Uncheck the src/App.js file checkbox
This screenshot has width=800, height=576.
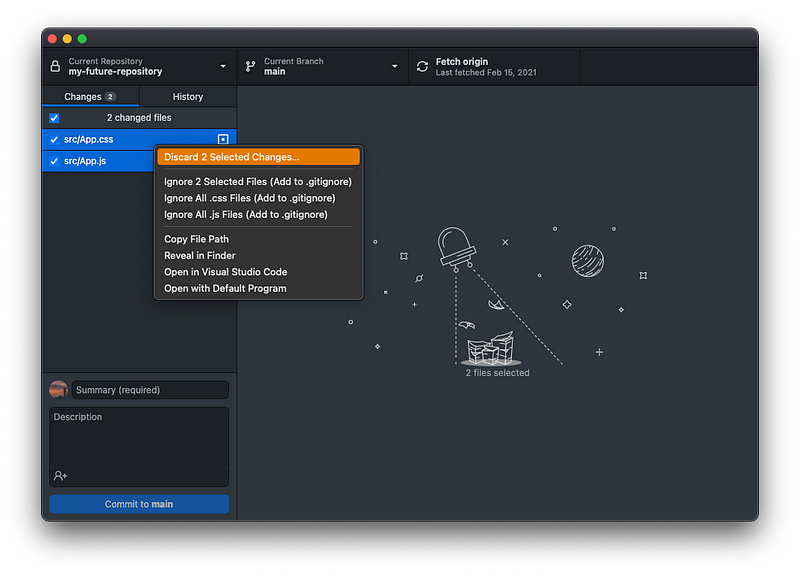click(54, 161)
